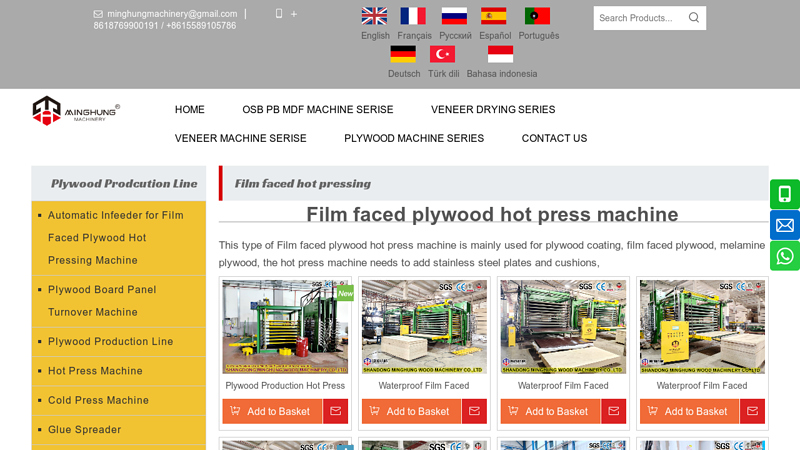Click the English language label
Viewport: 800px width, 450px height.
375,36
